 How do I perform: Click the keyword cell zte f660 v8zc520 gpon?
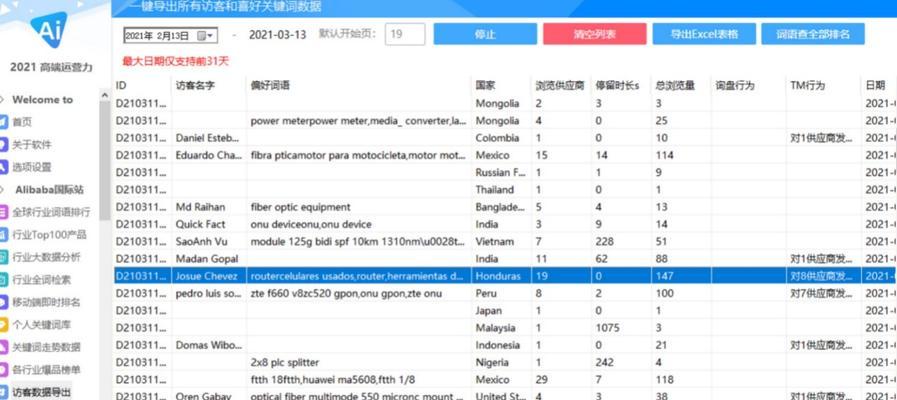346,294
